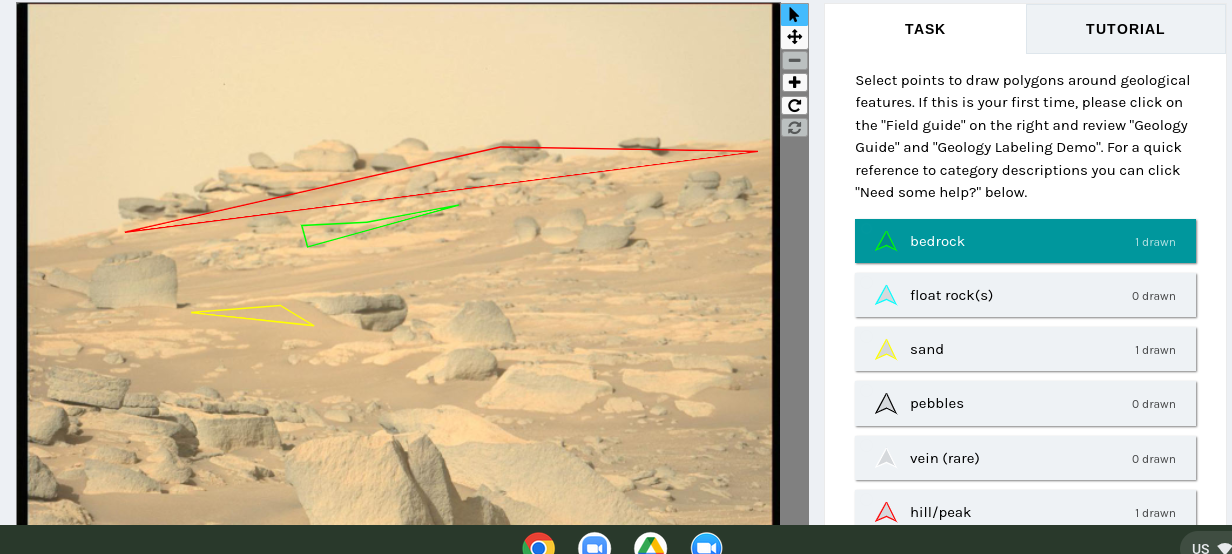Click the refresh/sync arrows icon
1232x554 pixels.
(x=794, y=127)
